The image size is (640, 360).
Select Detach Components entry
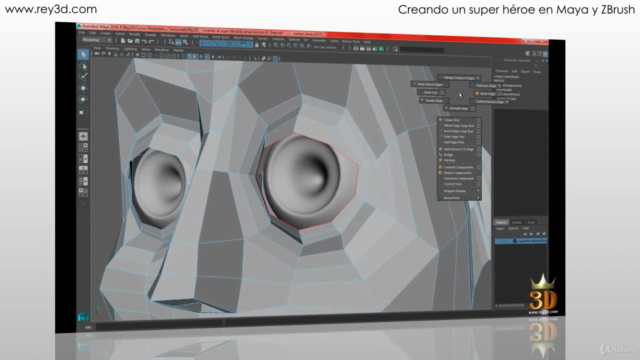[459, 173]
